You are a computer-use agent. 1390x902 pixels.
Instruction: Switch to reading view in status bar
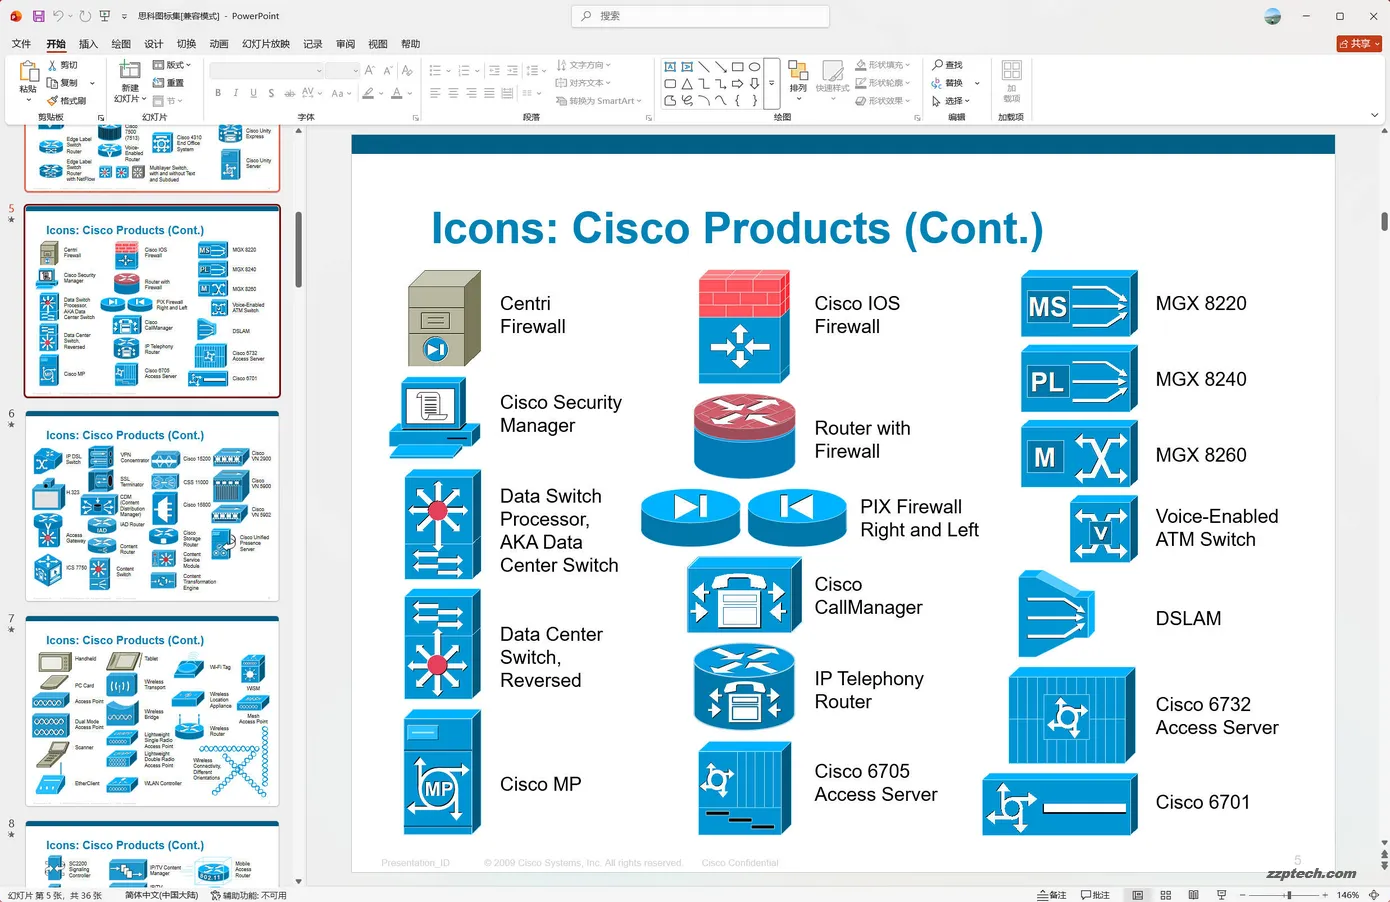tap(1193, 895)
